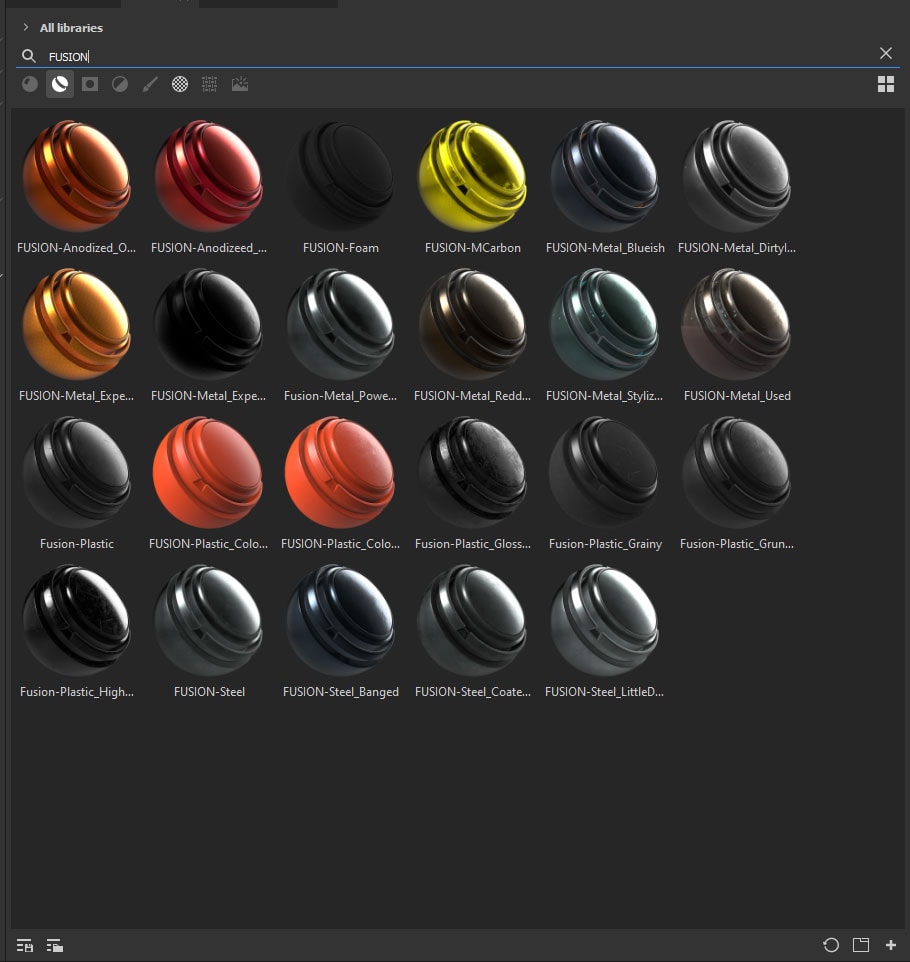Filter assets by materials type
This screenshot has width=910, height=962.
point(29,84)
